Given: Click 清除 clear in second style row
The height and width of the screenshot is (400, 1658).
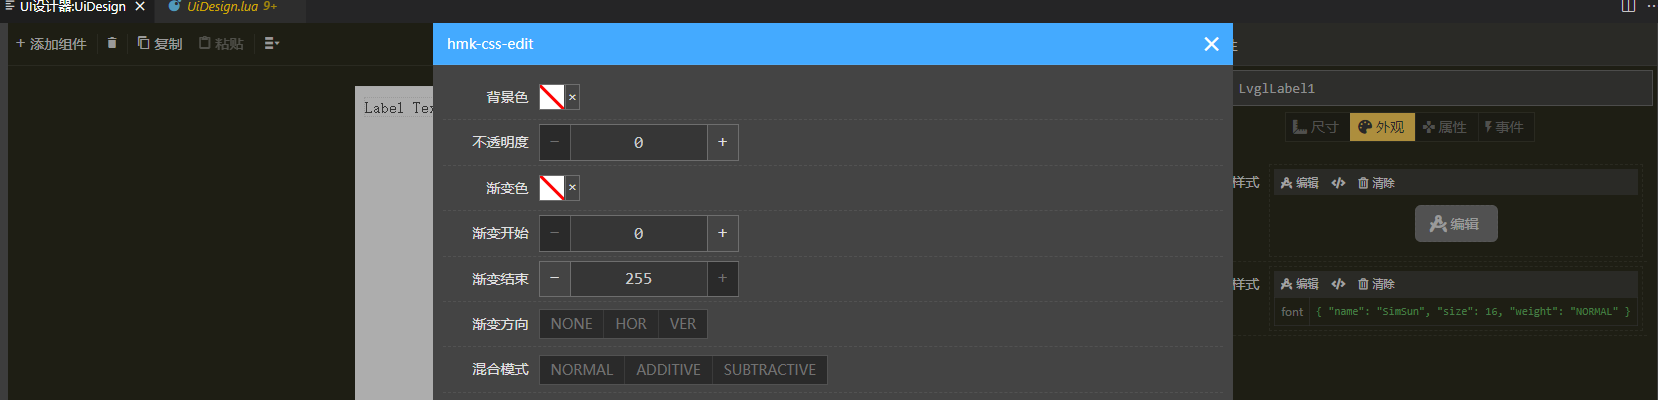Looking at the screenshot, I should click(x=1376, y=284).
